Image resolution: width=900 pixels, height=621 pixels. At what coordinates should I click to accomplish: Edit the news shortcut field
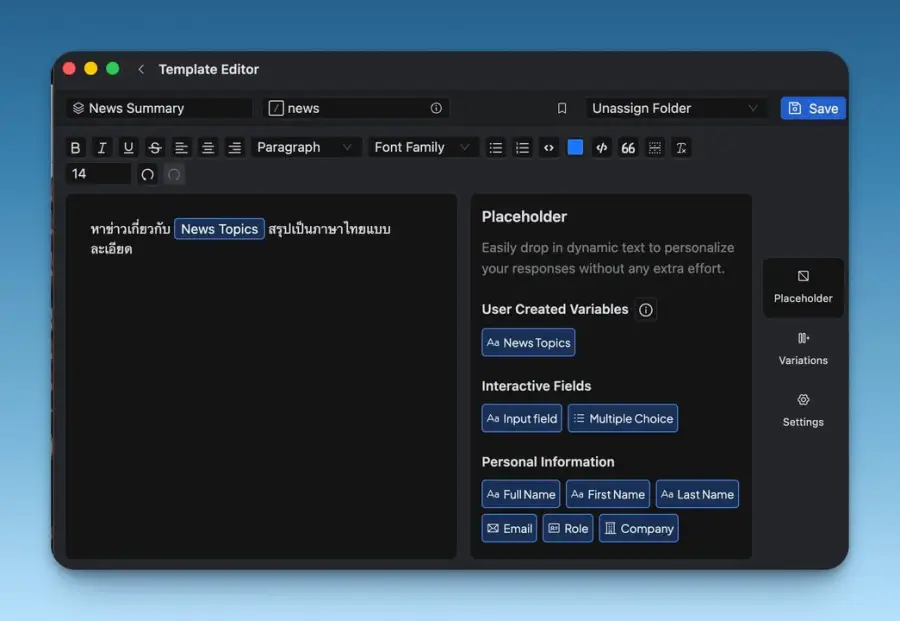point(356,108)
